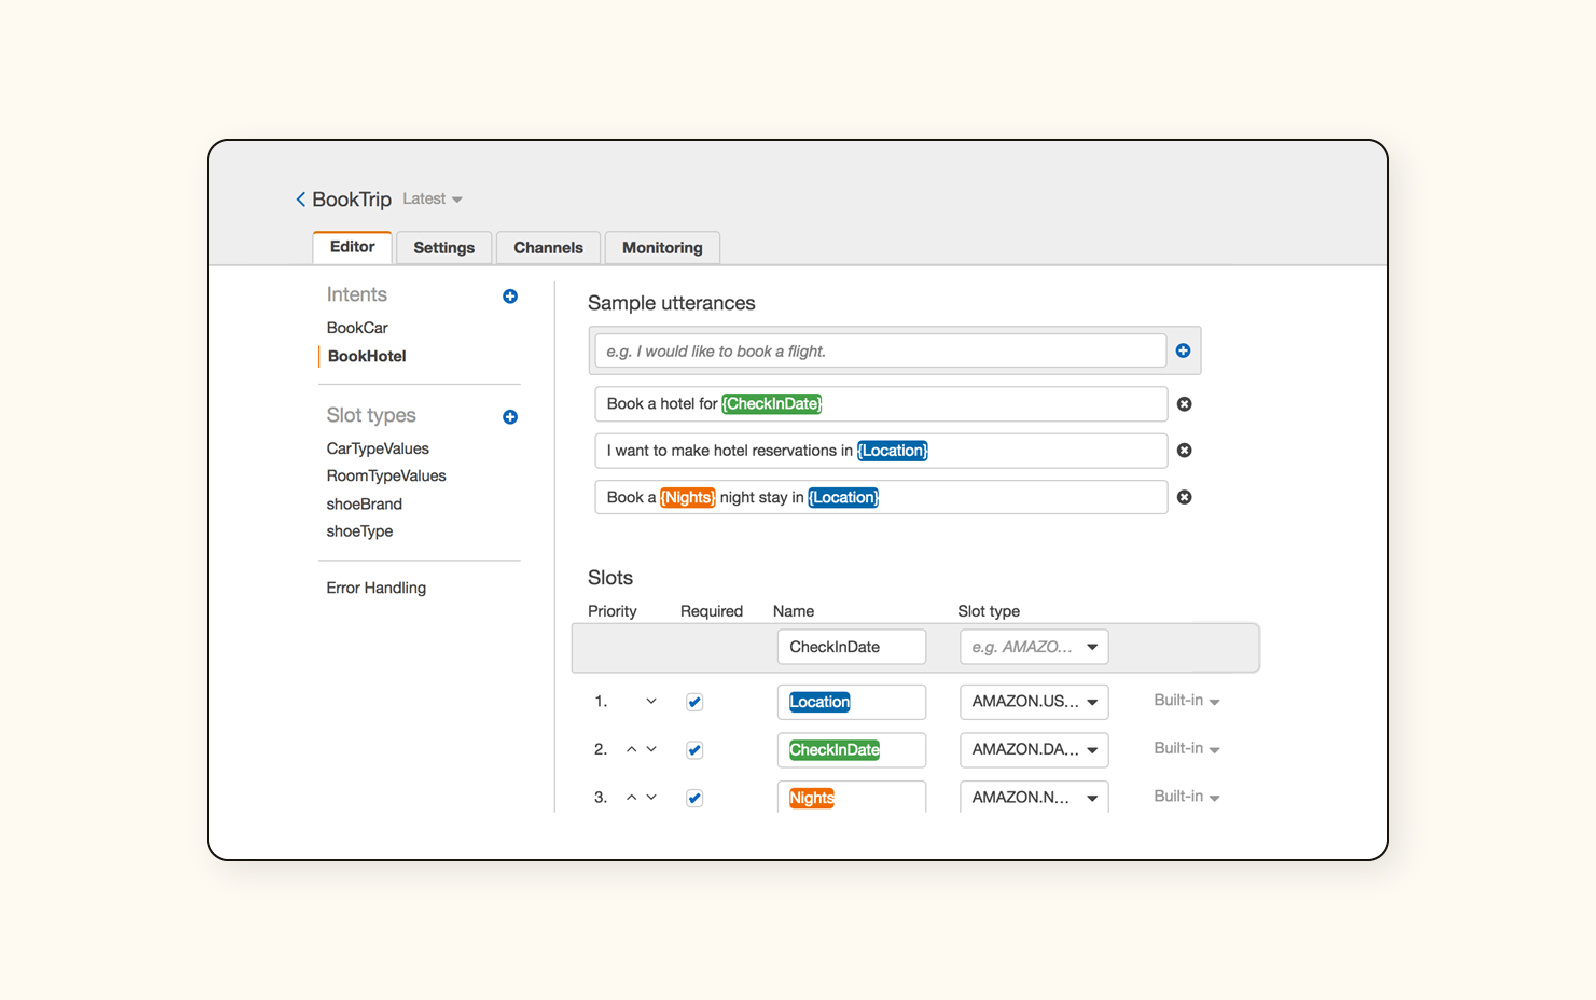Viewport: 1596px width, 1000px height.
Task: Expand the Built-in dropdown for Location slot
Action: click(1186, 701)
